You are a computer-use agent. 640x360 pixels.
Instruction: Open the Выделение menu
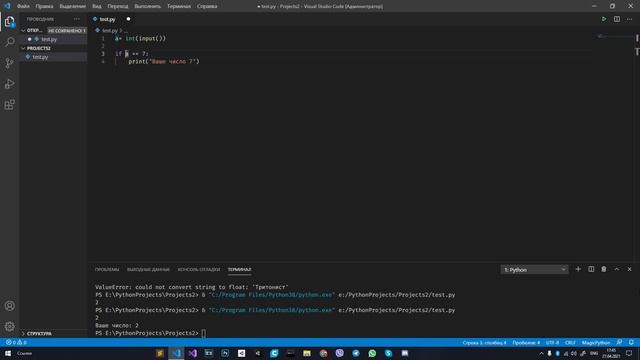(x=73, y=6)
